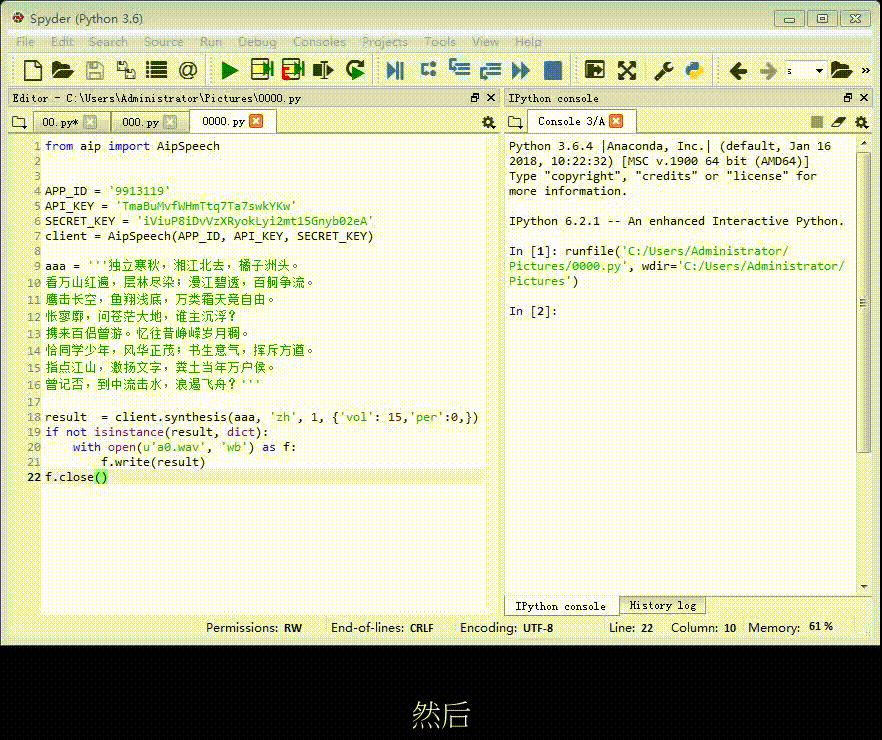Screen dimensions: 882x740
Task: Click line 18 client.synthesis code
Action: point(262,417)
